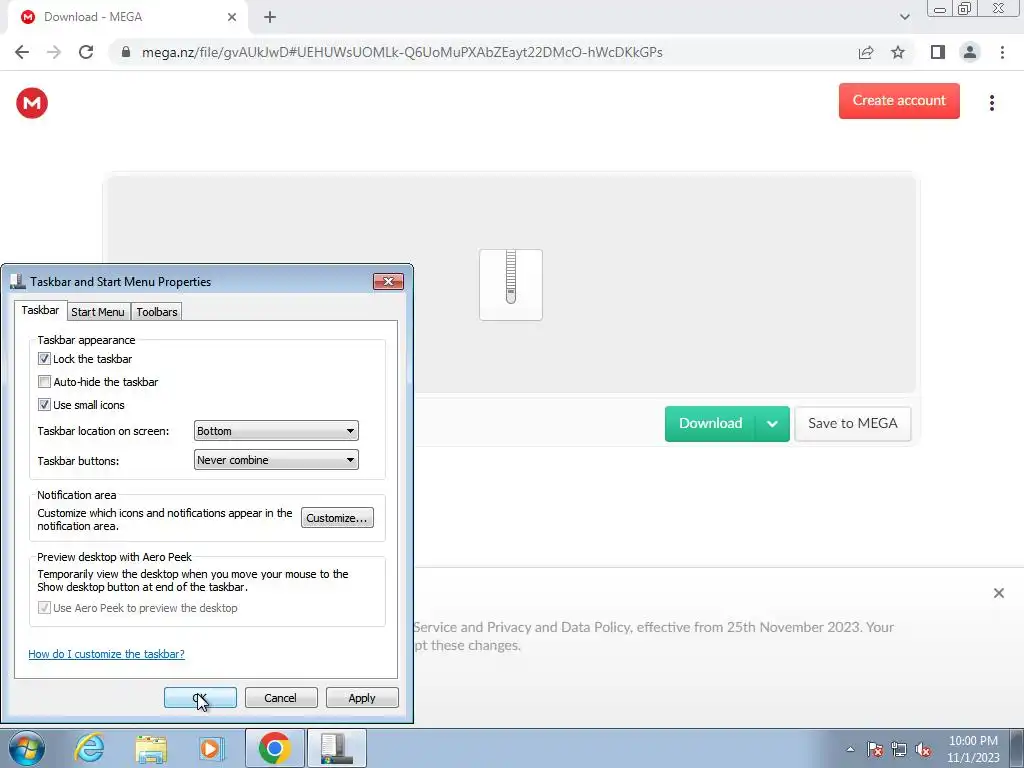Reload the MEGA download page
1024x768 pixels.
[x=86, y=52]
